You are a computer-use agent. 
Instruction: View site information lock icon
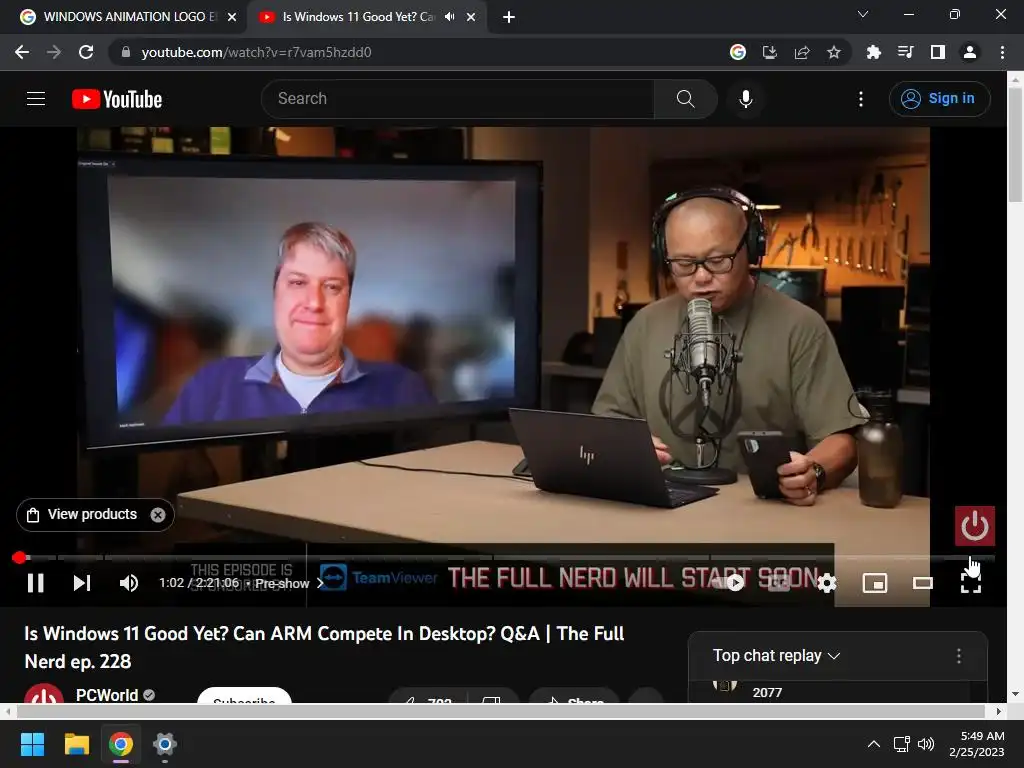[125, 52]
